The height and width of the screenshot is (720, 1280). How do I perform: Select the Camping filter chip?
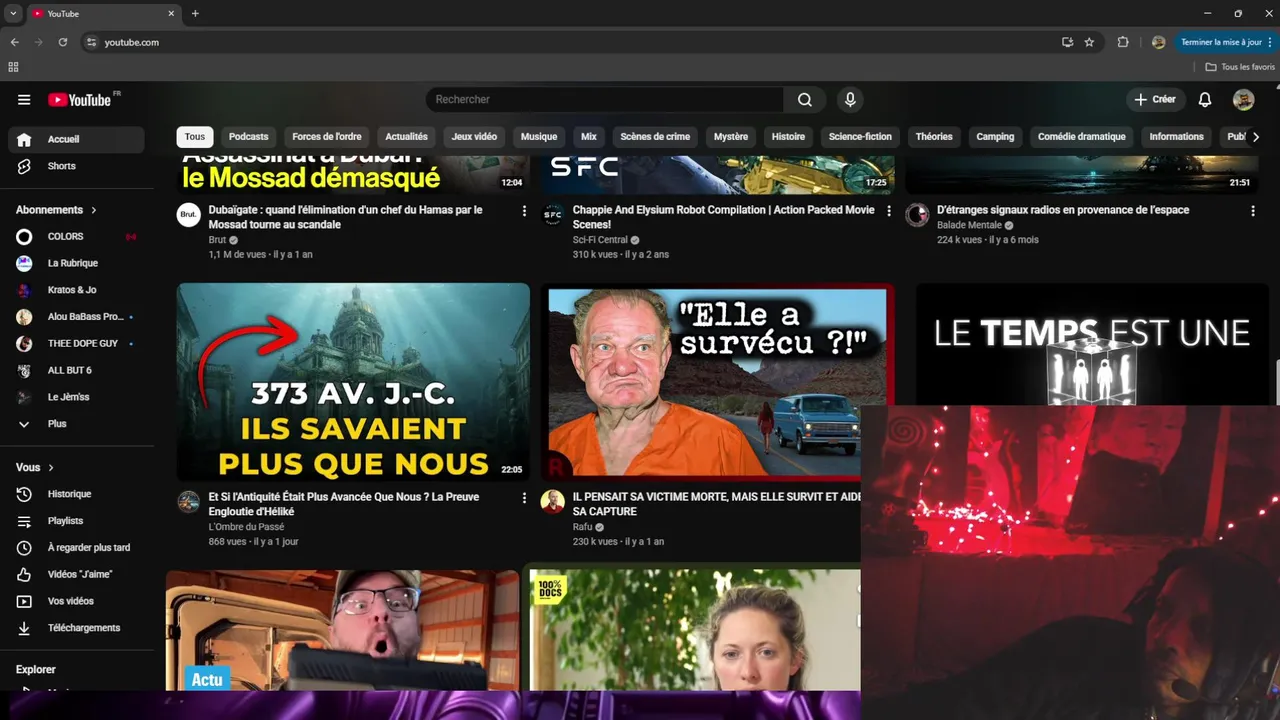995,137
